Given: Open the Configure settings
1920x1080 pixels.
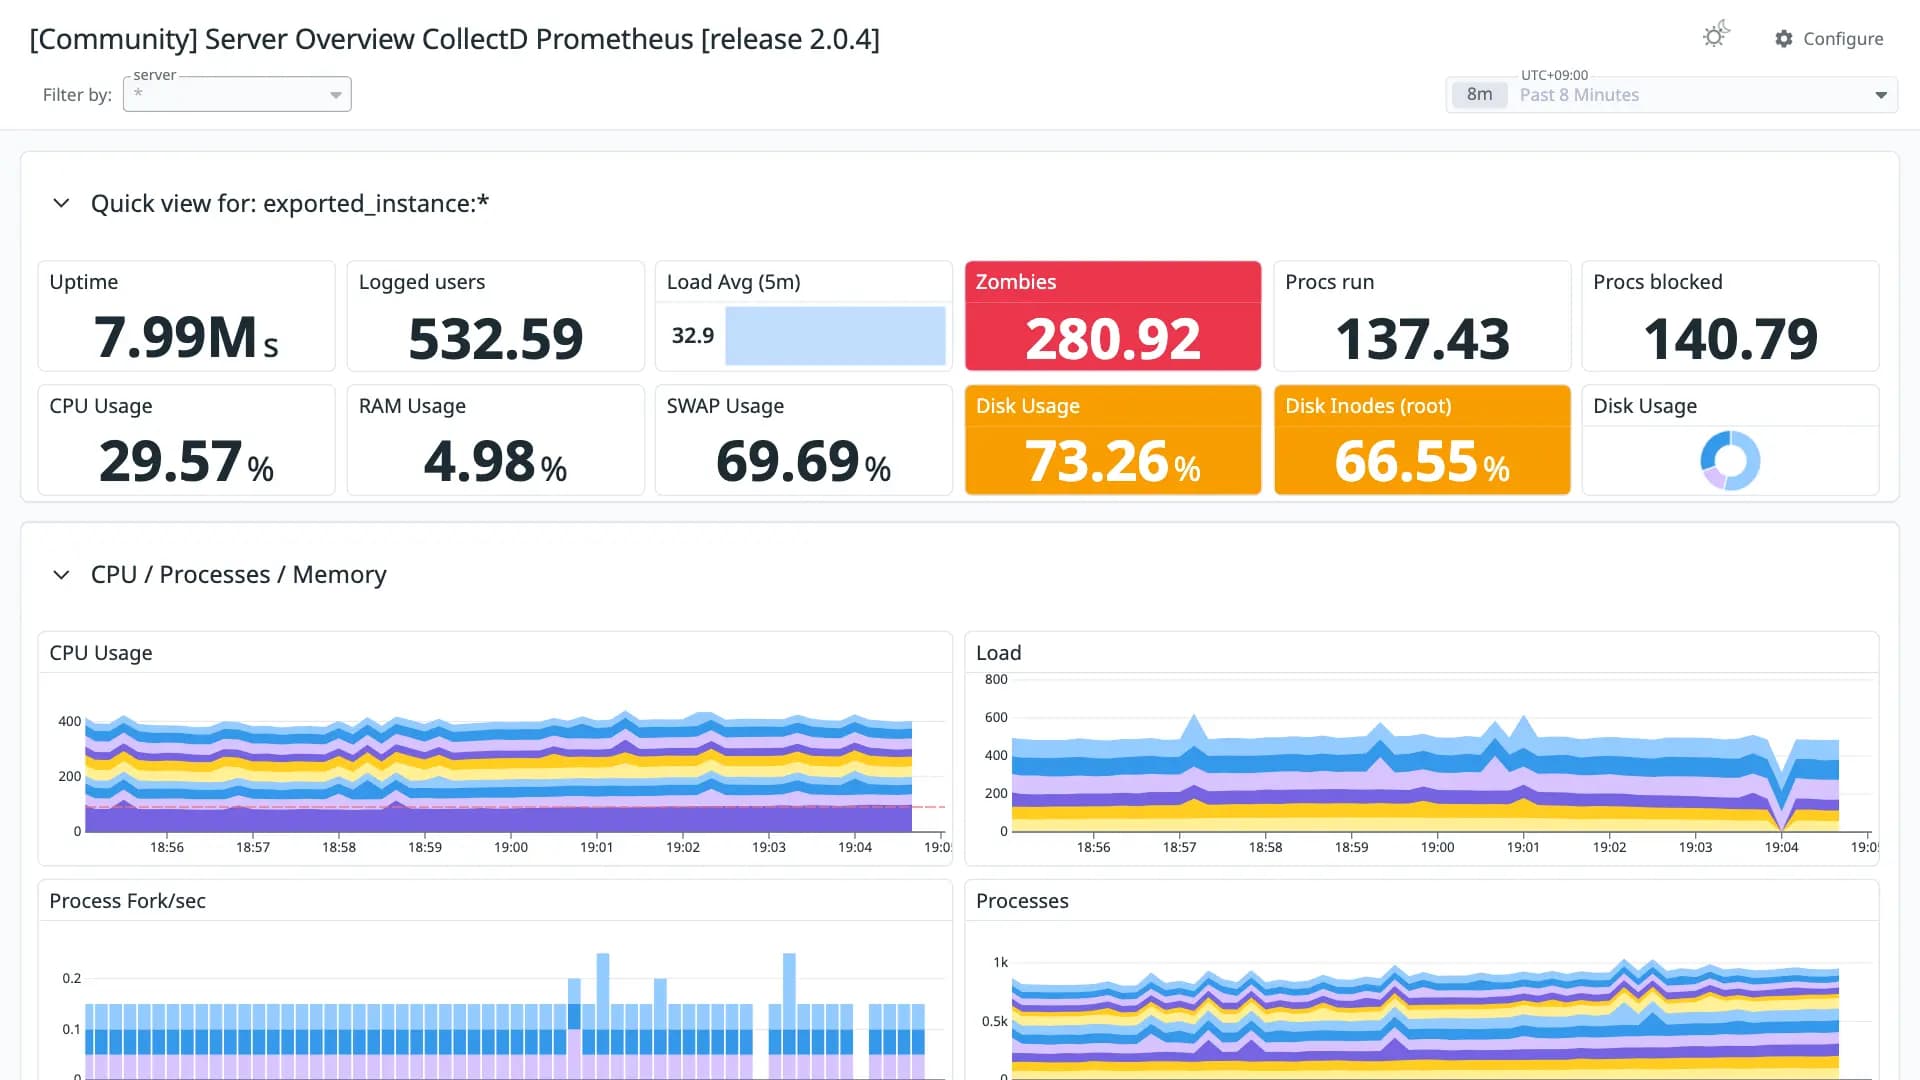Looking at the screenshot, I should 1829,38.
